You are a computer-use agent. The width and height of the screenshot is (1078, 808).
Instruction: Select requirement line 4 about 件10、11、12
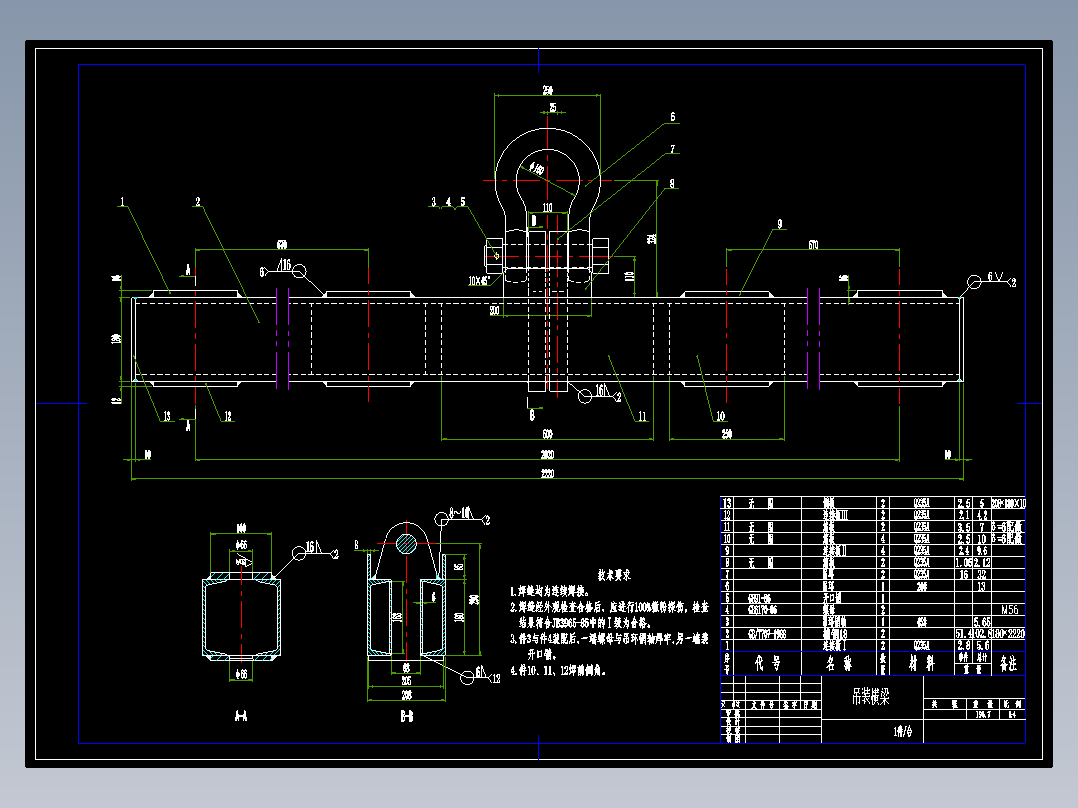click(x=558, y=670)
